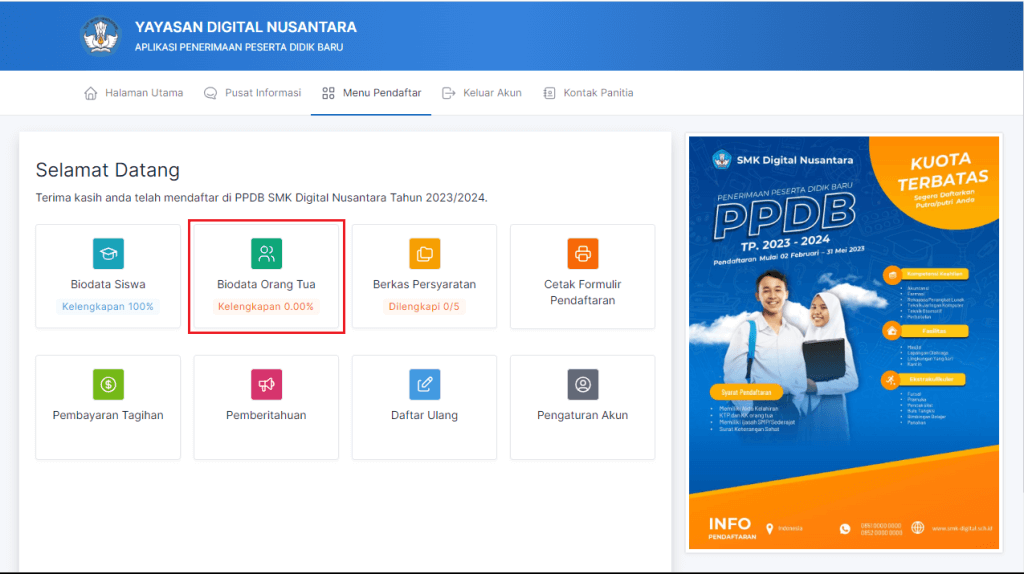Click the Kelengkapan 100% status badge
The height and width of the screenshot is (574, 1024).
coord(108,307)
